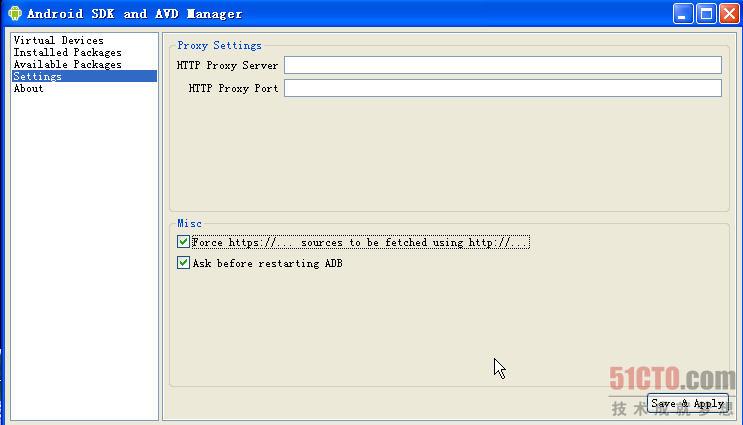Click the HTTP Proxy Server field
Screen dimensions: 743x425
click(503, 65)
